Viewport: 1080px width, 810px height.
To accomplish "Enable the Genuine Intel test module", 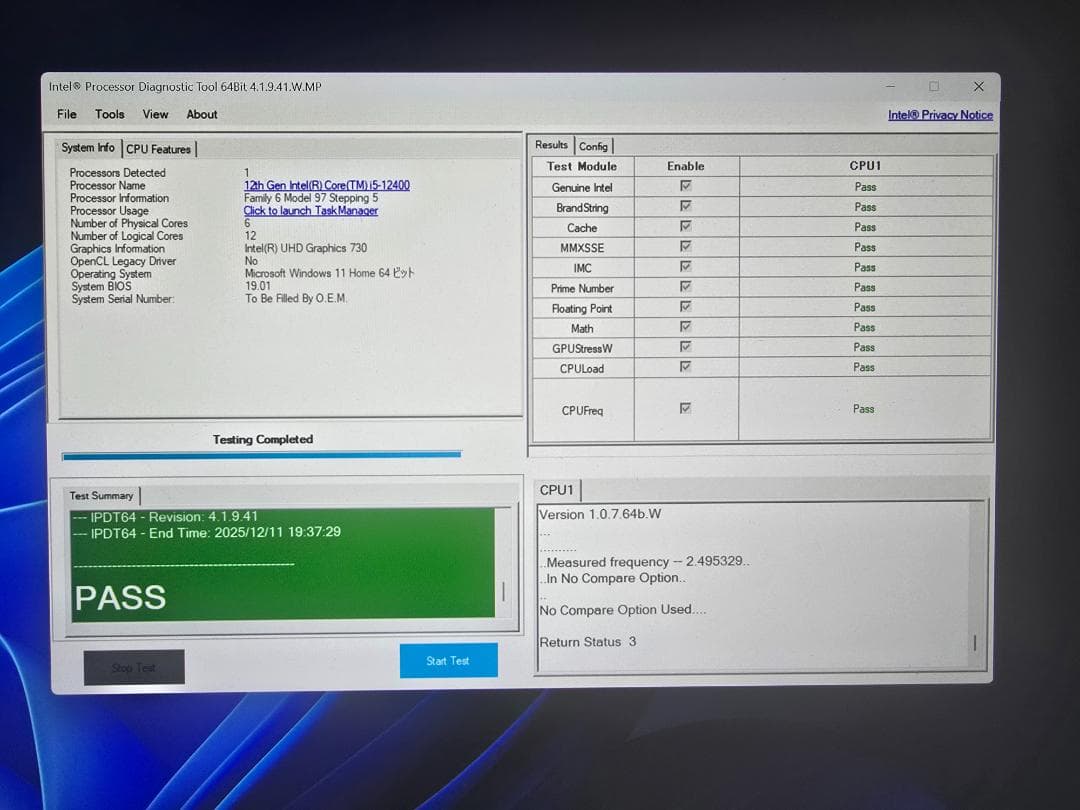I will [686, 187].
